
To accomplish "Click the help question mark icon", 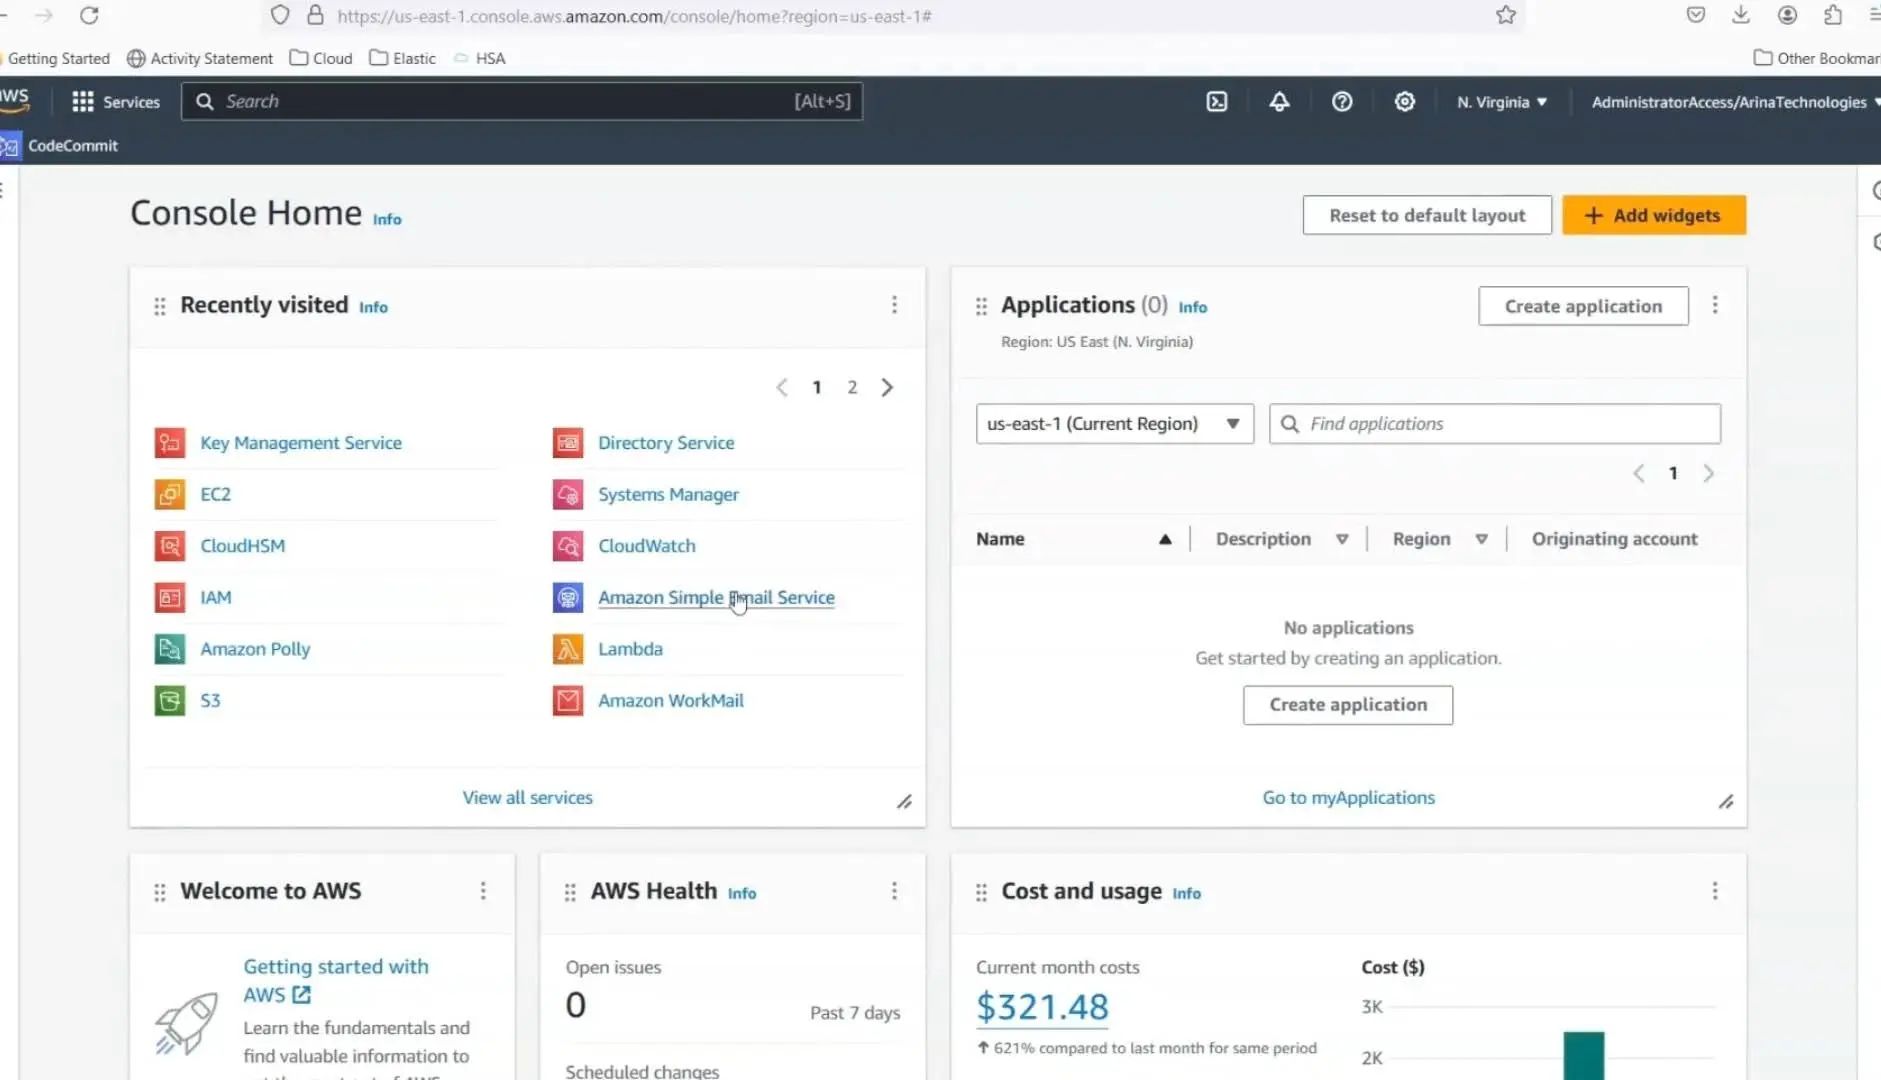I will tap(1342, 102).
